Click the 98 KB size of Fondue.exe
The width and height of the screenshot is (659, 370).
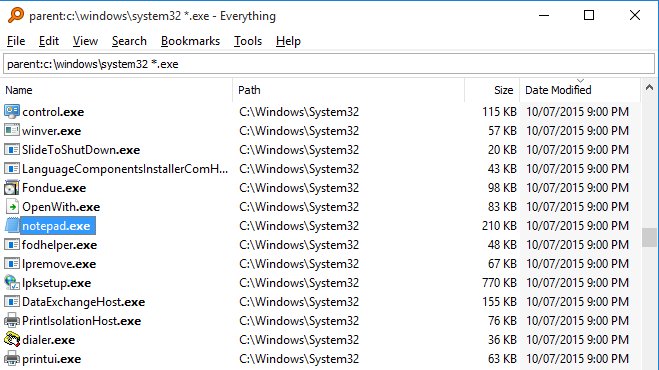tap(502, 188)
